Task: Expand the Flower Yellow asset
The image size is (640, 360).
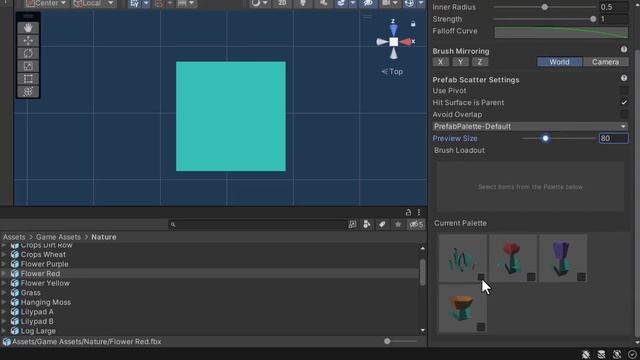Action: [4, 283]
